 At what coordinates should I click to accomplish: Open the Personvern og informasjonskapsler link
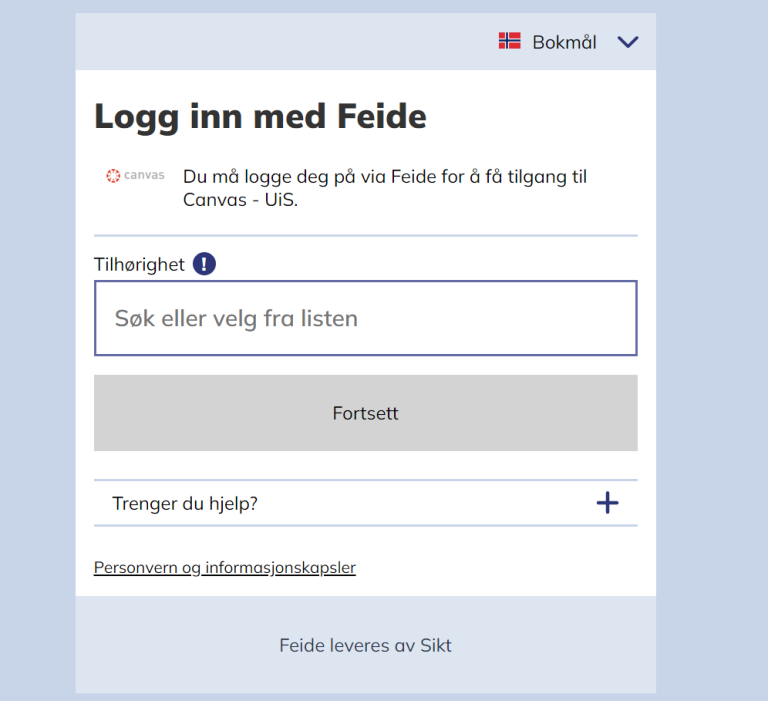coord(225,568)
